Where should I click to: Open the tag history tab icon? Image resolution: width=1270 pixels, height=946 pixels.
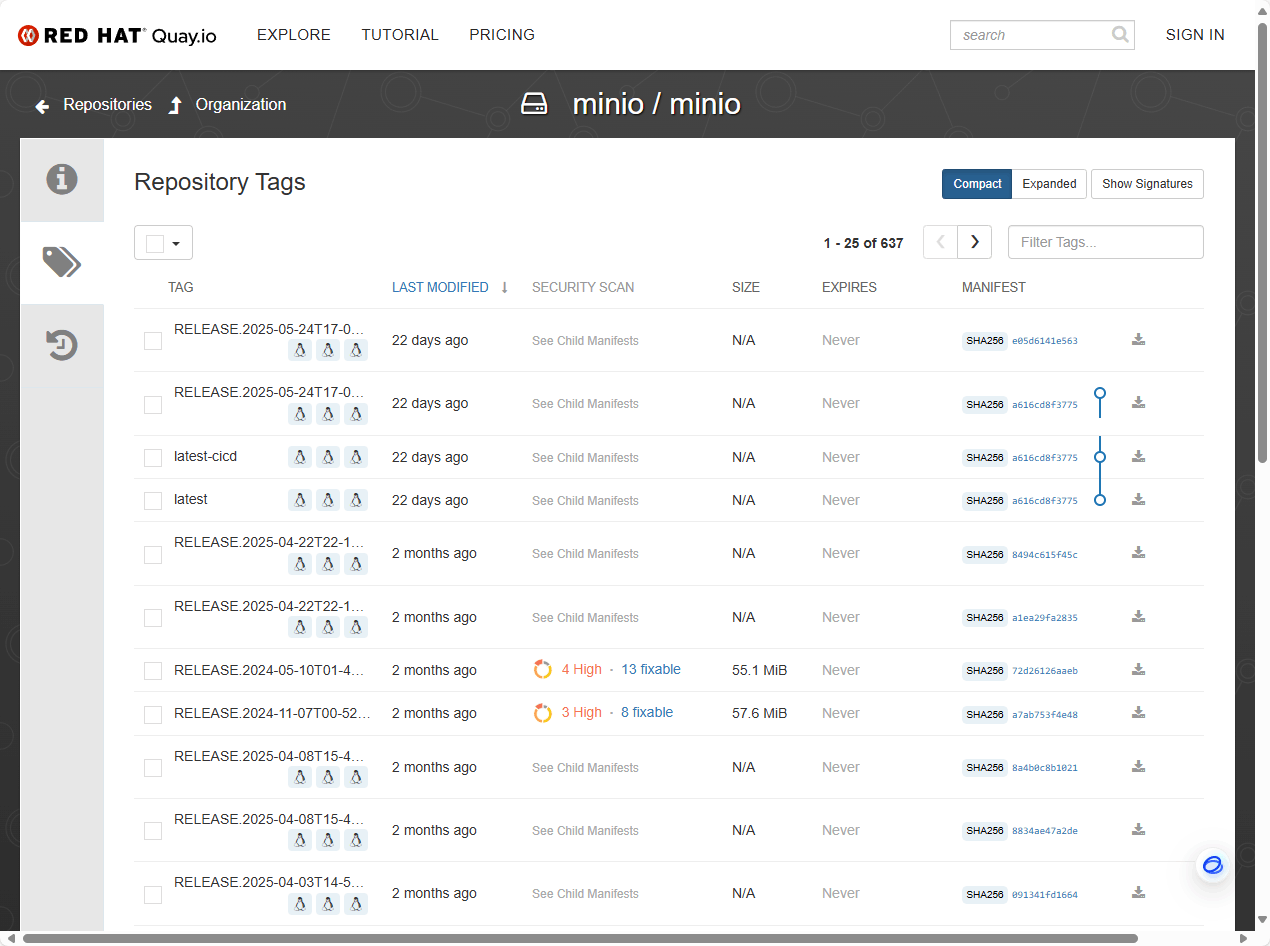62,345
